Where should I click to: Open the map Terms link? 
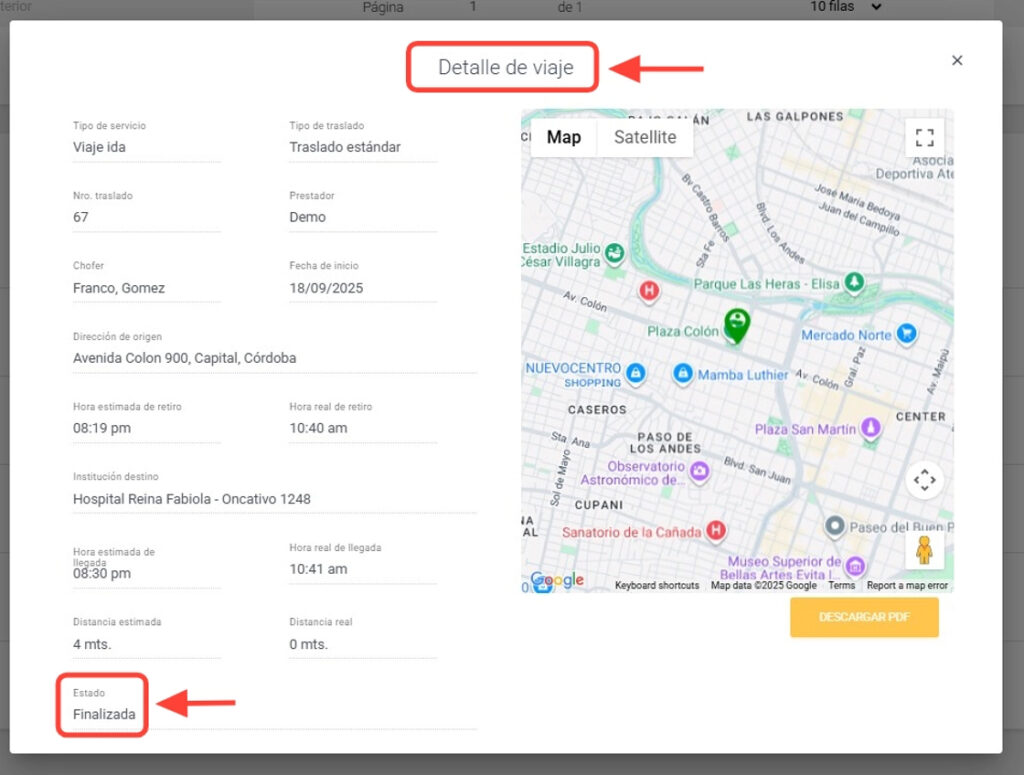[x=841, y=585]
